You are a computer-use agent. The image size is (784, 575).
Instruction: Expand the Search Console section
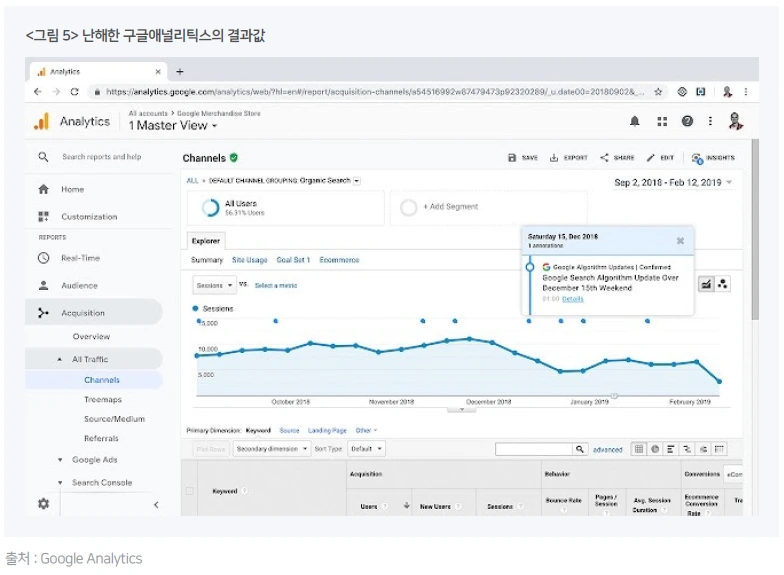coord(60,482)
